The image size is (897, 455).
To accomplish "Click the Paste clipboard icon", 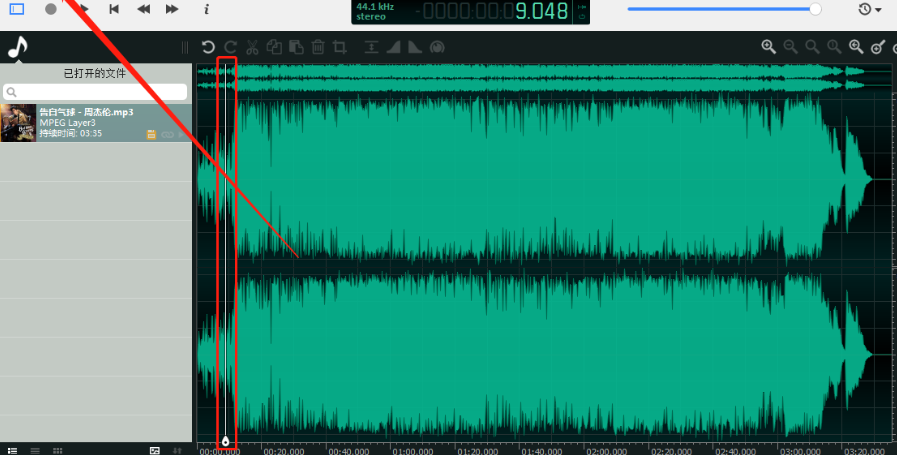I will click(x=296, y=47).
